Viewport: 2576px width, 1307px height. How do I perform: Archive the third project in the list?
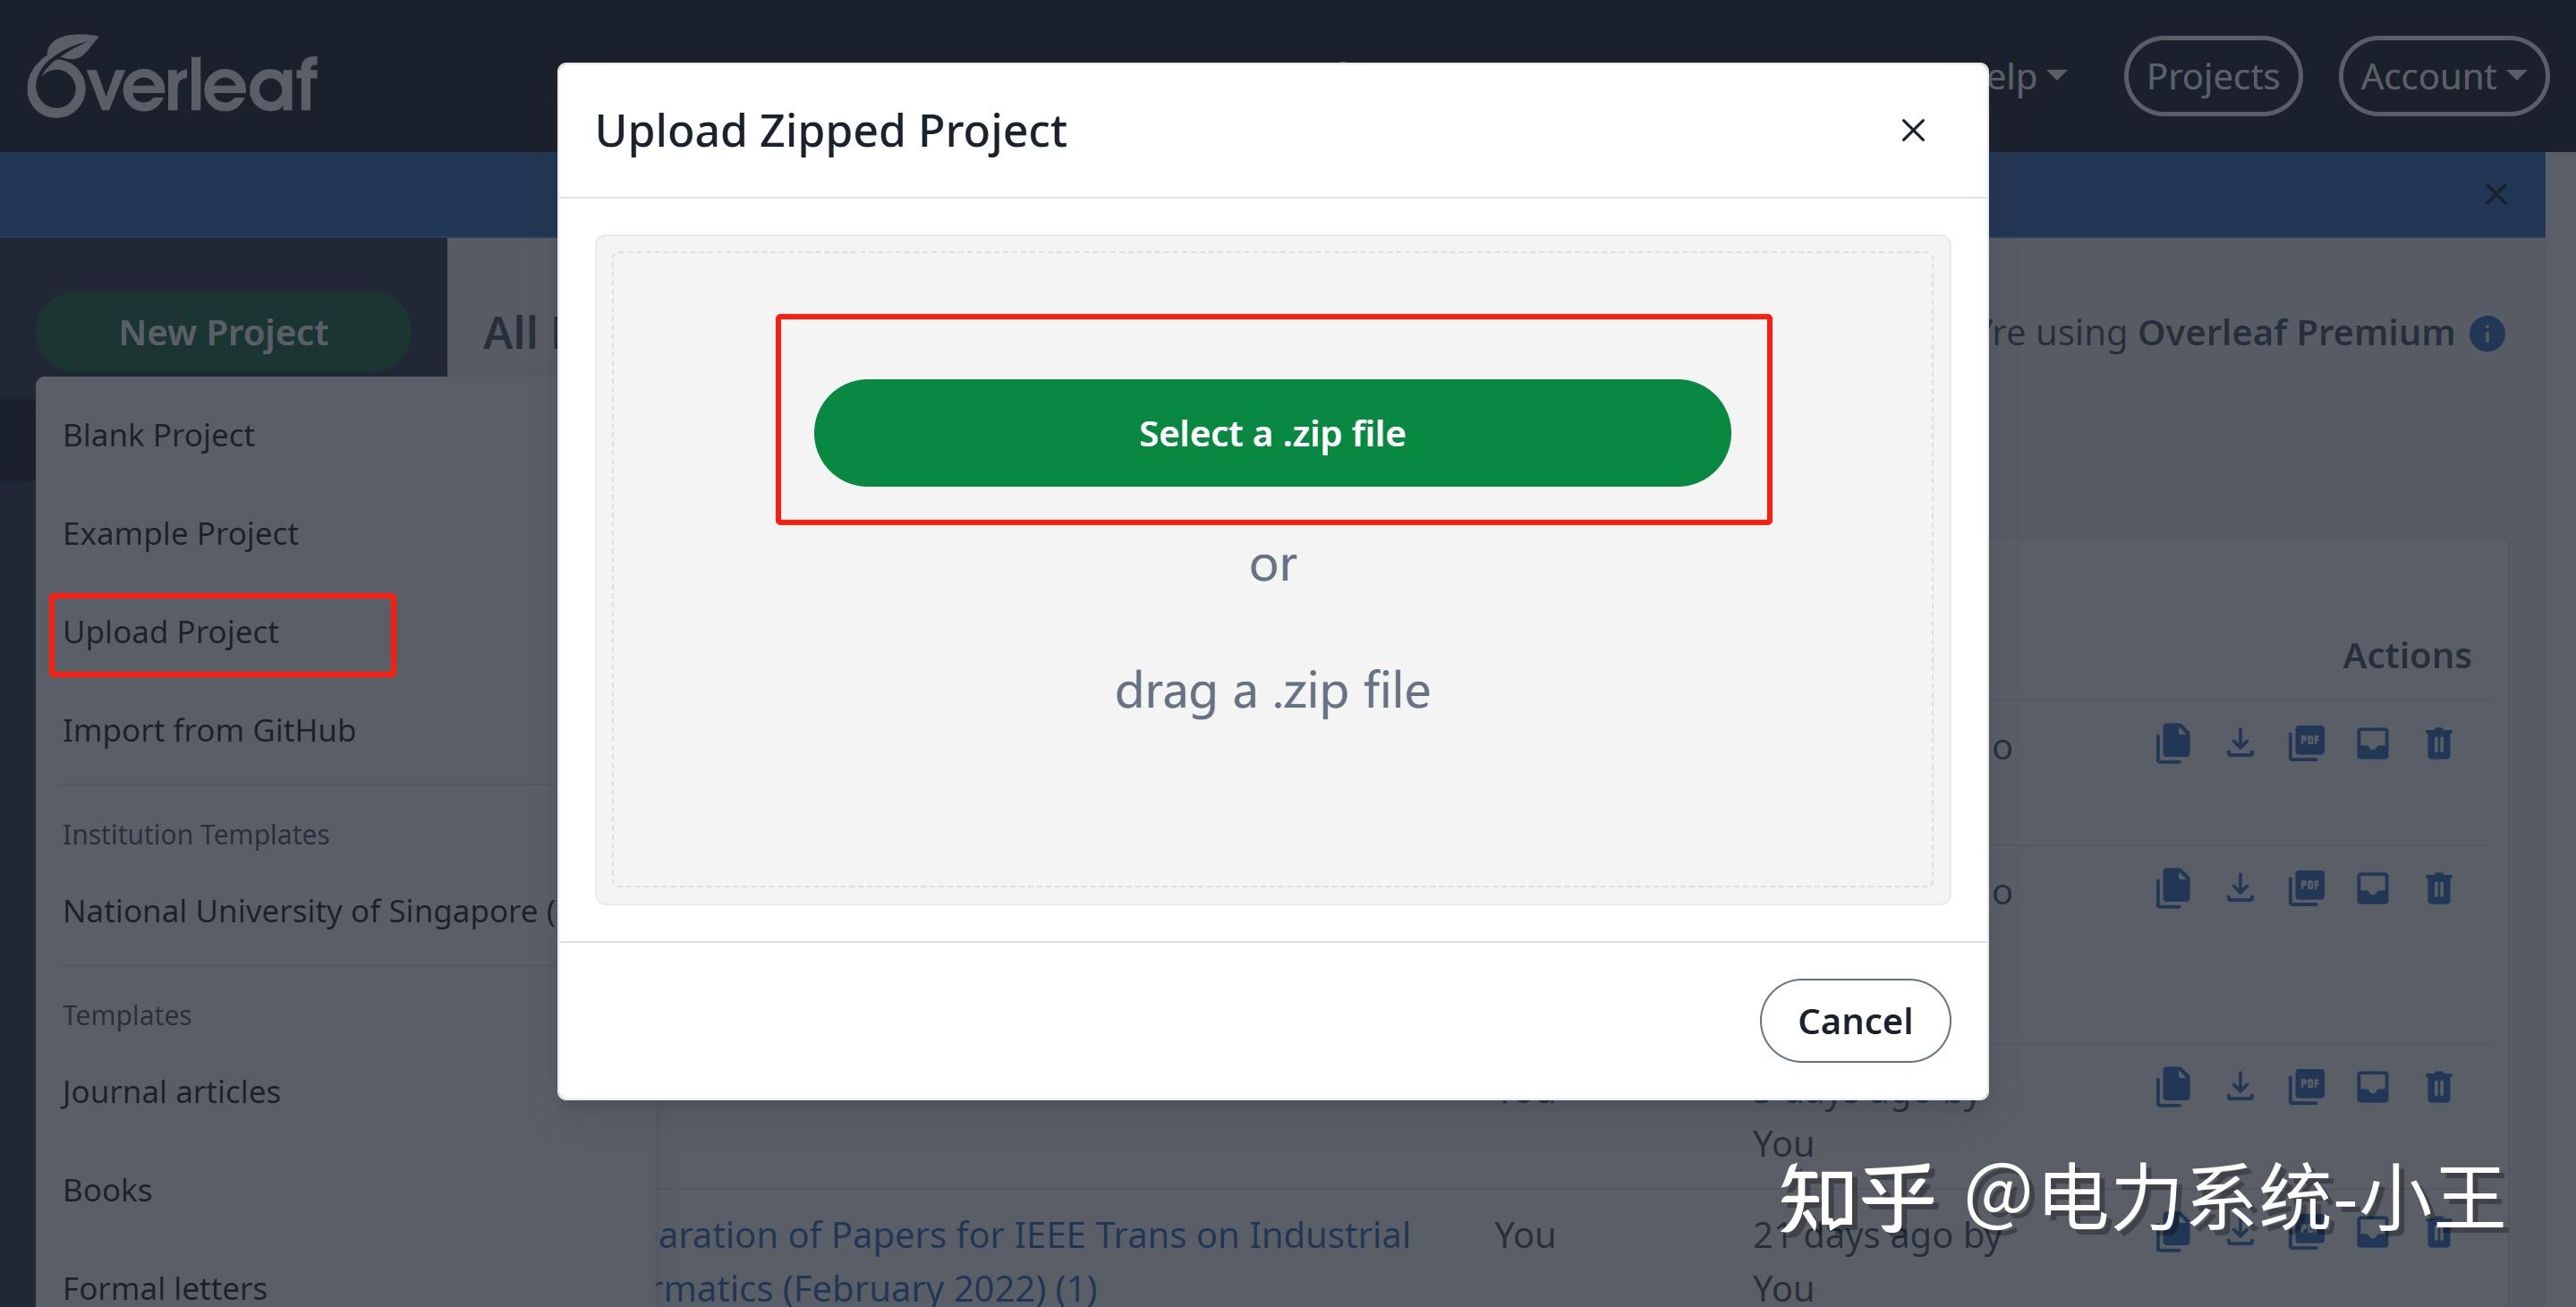pyautogui.click(x=2372, y=1086)
